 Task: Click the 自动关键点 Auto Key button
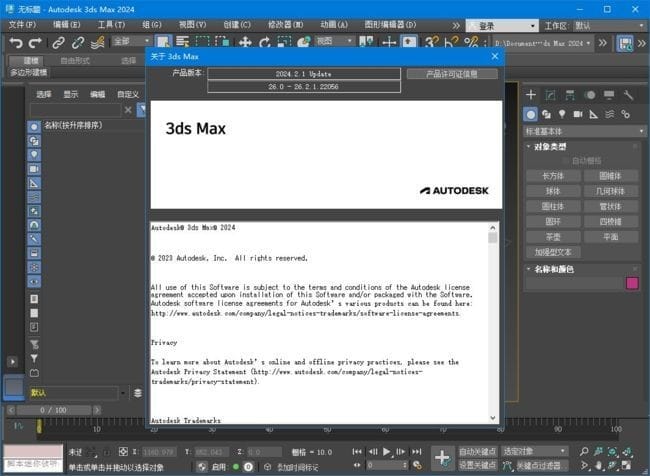coord(478,451)
